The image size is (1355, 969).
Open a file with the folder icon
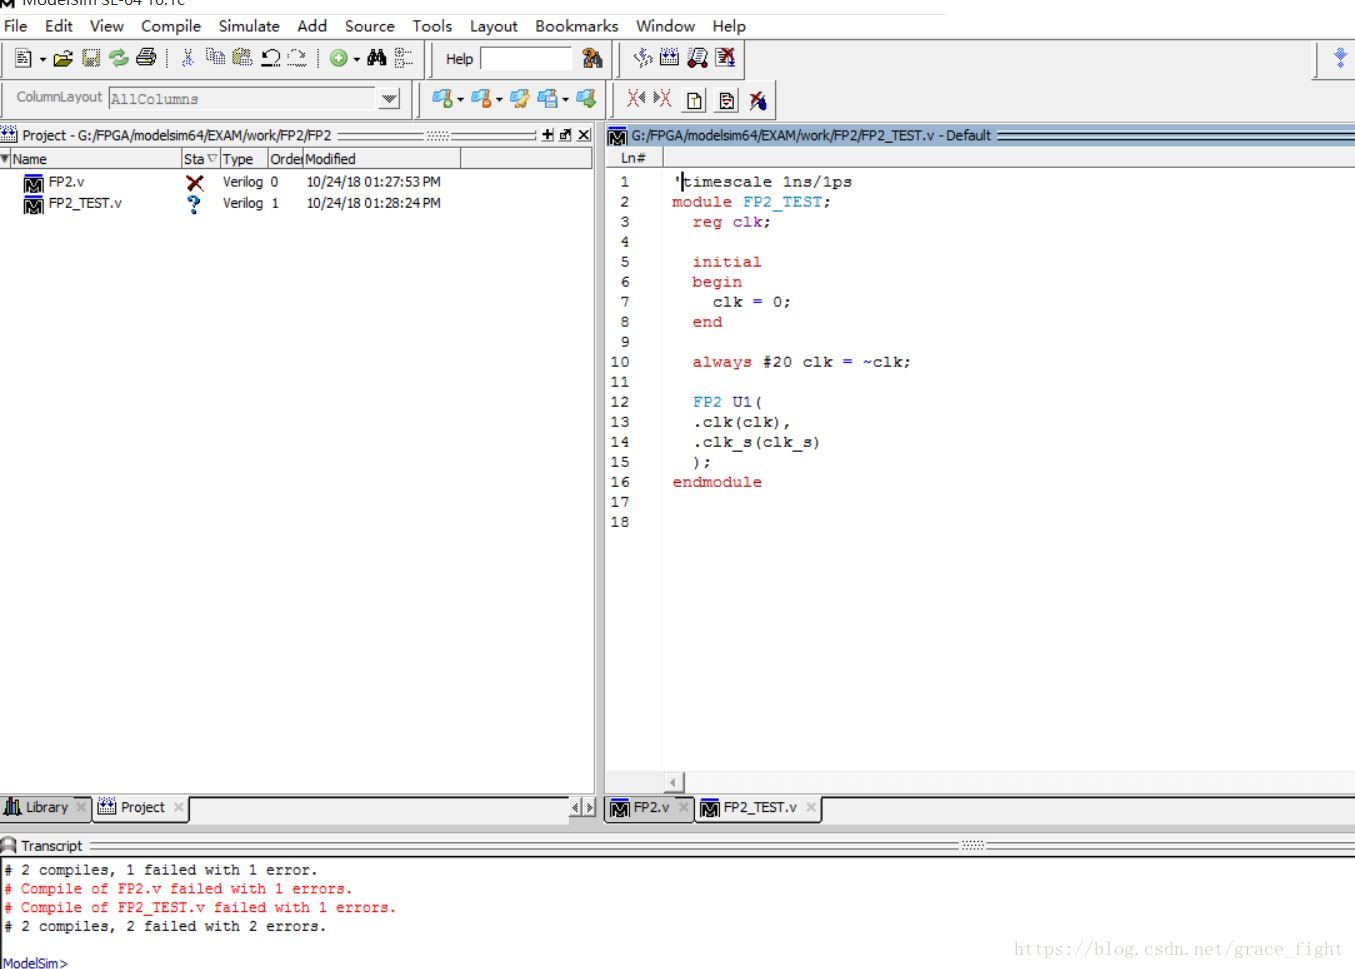(x=62, y=58)
